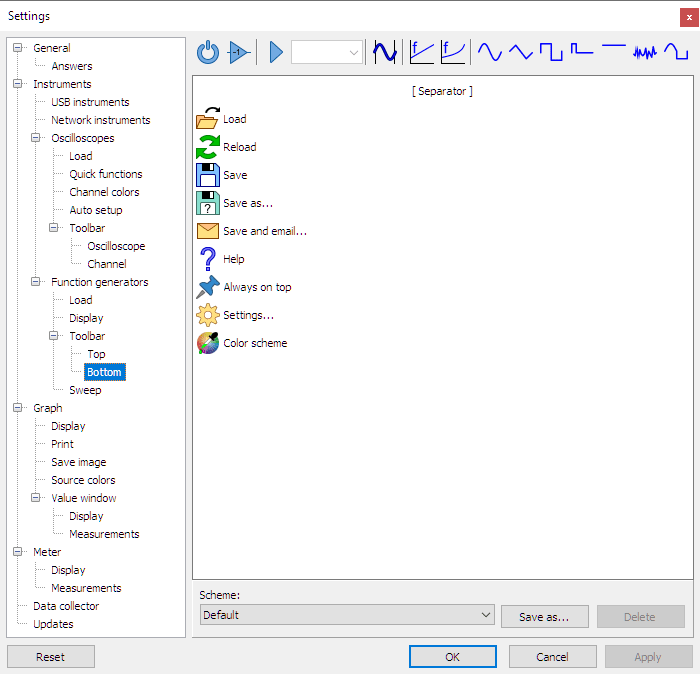Select the highlighted Bottom tree item
The height and width of the screenshot is (674, 700).
[104, 372]
